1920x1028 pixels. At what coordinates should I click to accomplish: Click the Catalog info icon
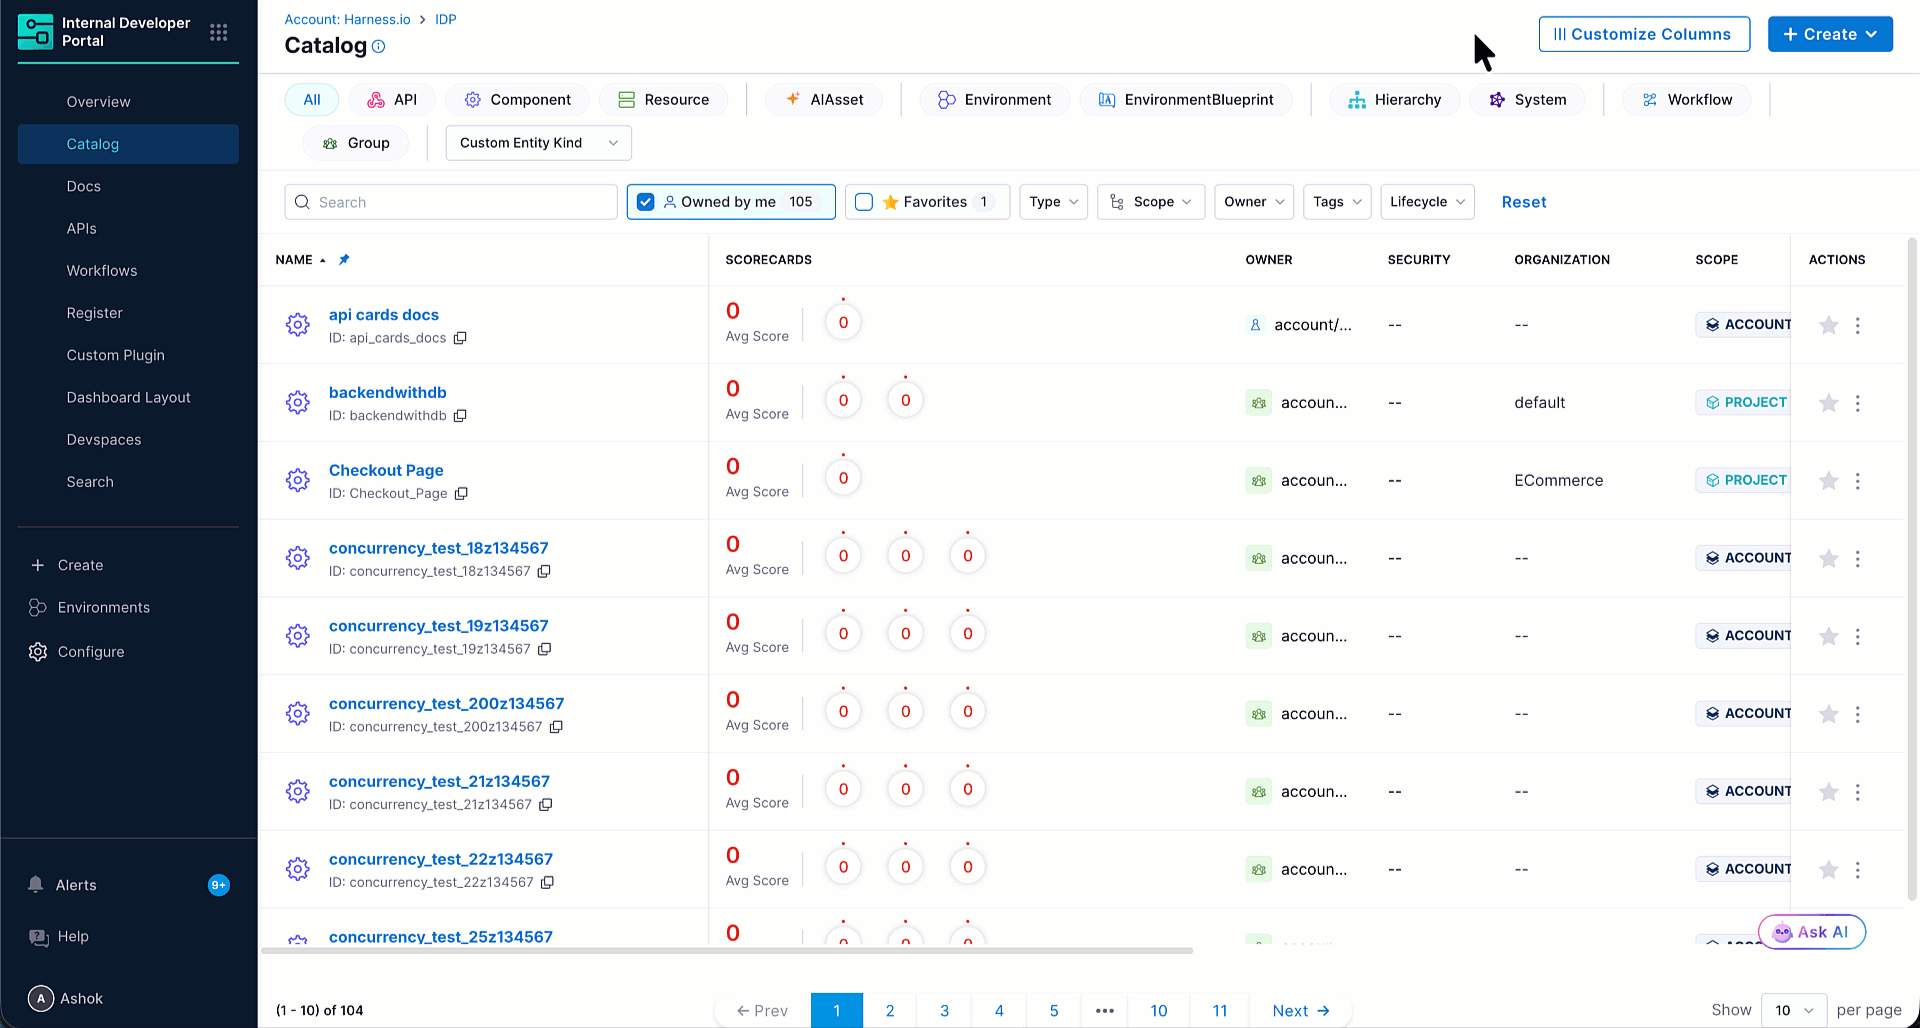coord(379,46)
